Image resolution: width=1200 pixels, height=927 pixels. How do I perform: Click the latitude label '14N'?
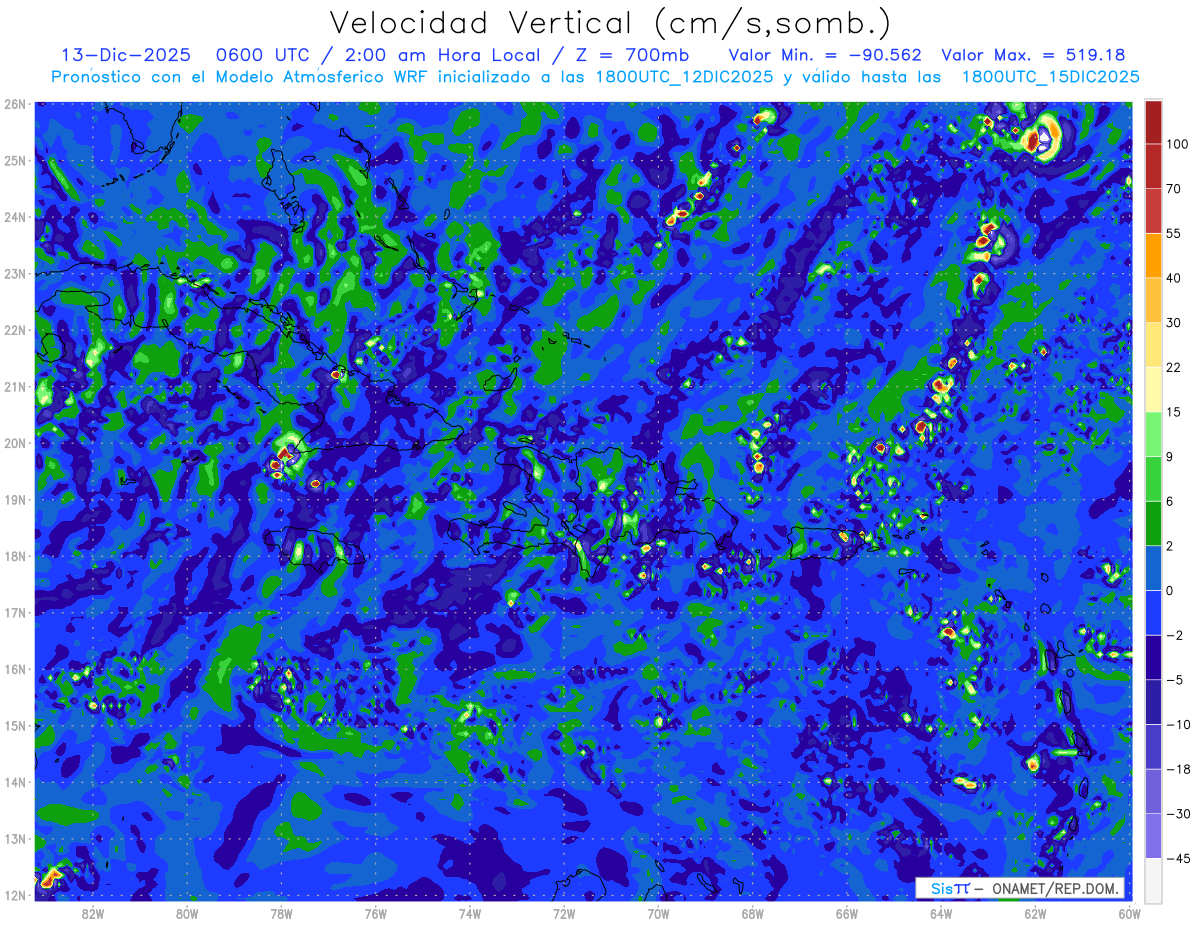coord(15,782)
